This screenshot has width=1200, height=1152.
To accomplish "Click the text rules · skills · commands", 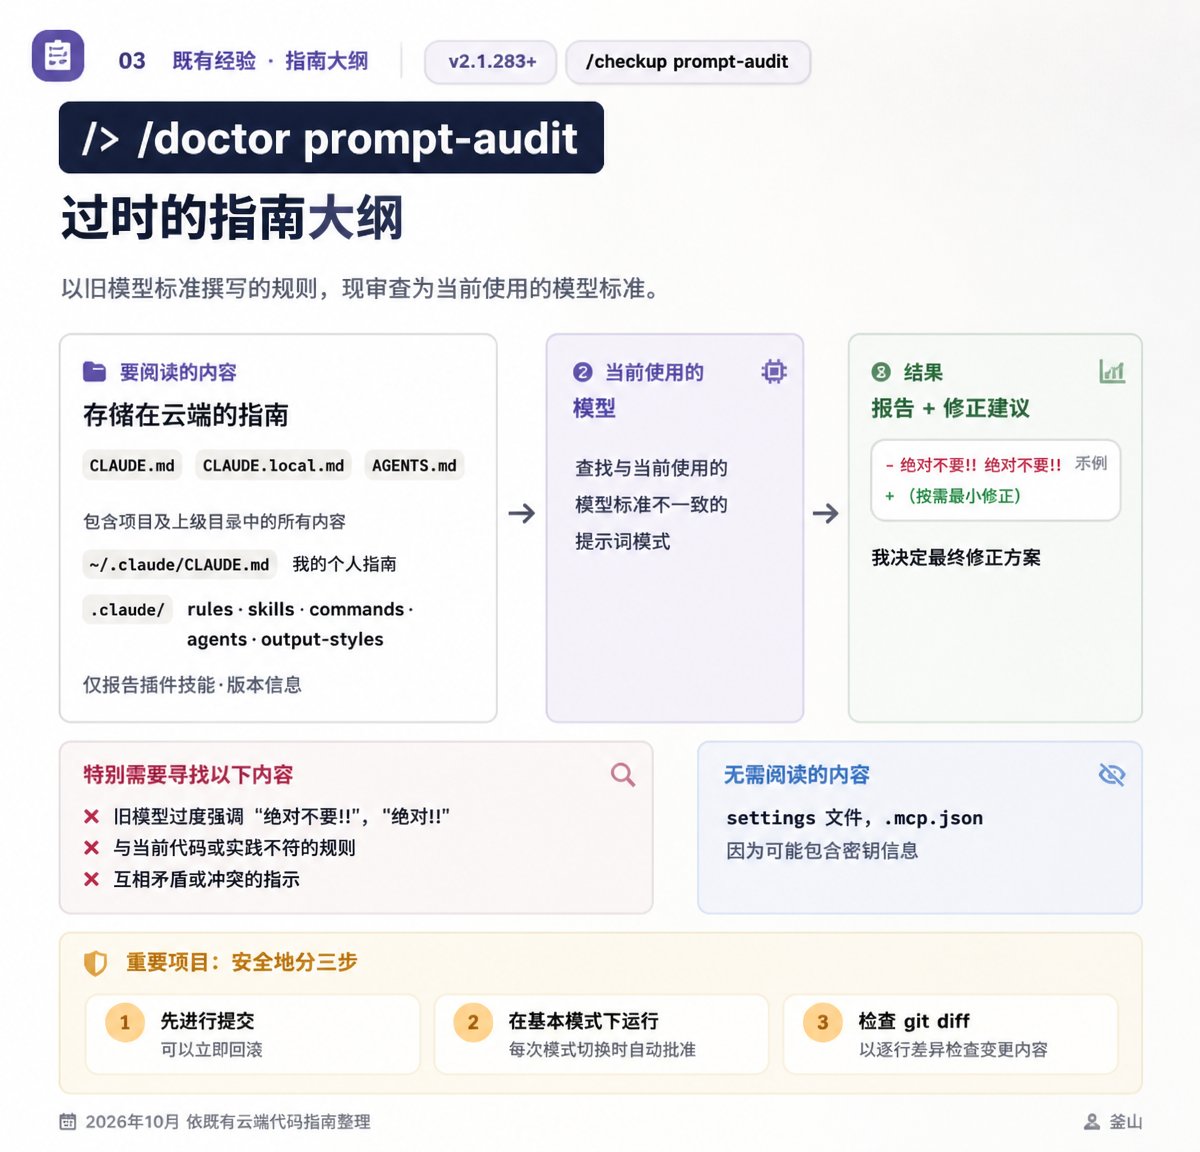I will point(300,609).
